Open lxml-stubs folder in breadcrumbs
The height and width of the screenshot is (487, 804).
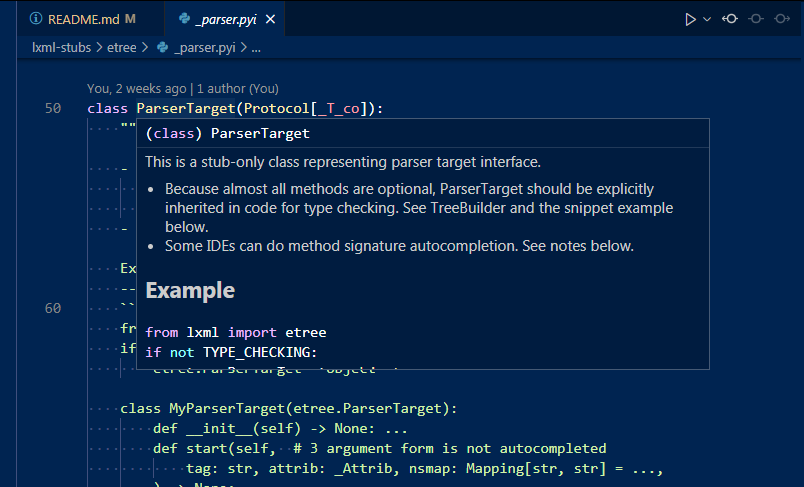pos(61,47)
